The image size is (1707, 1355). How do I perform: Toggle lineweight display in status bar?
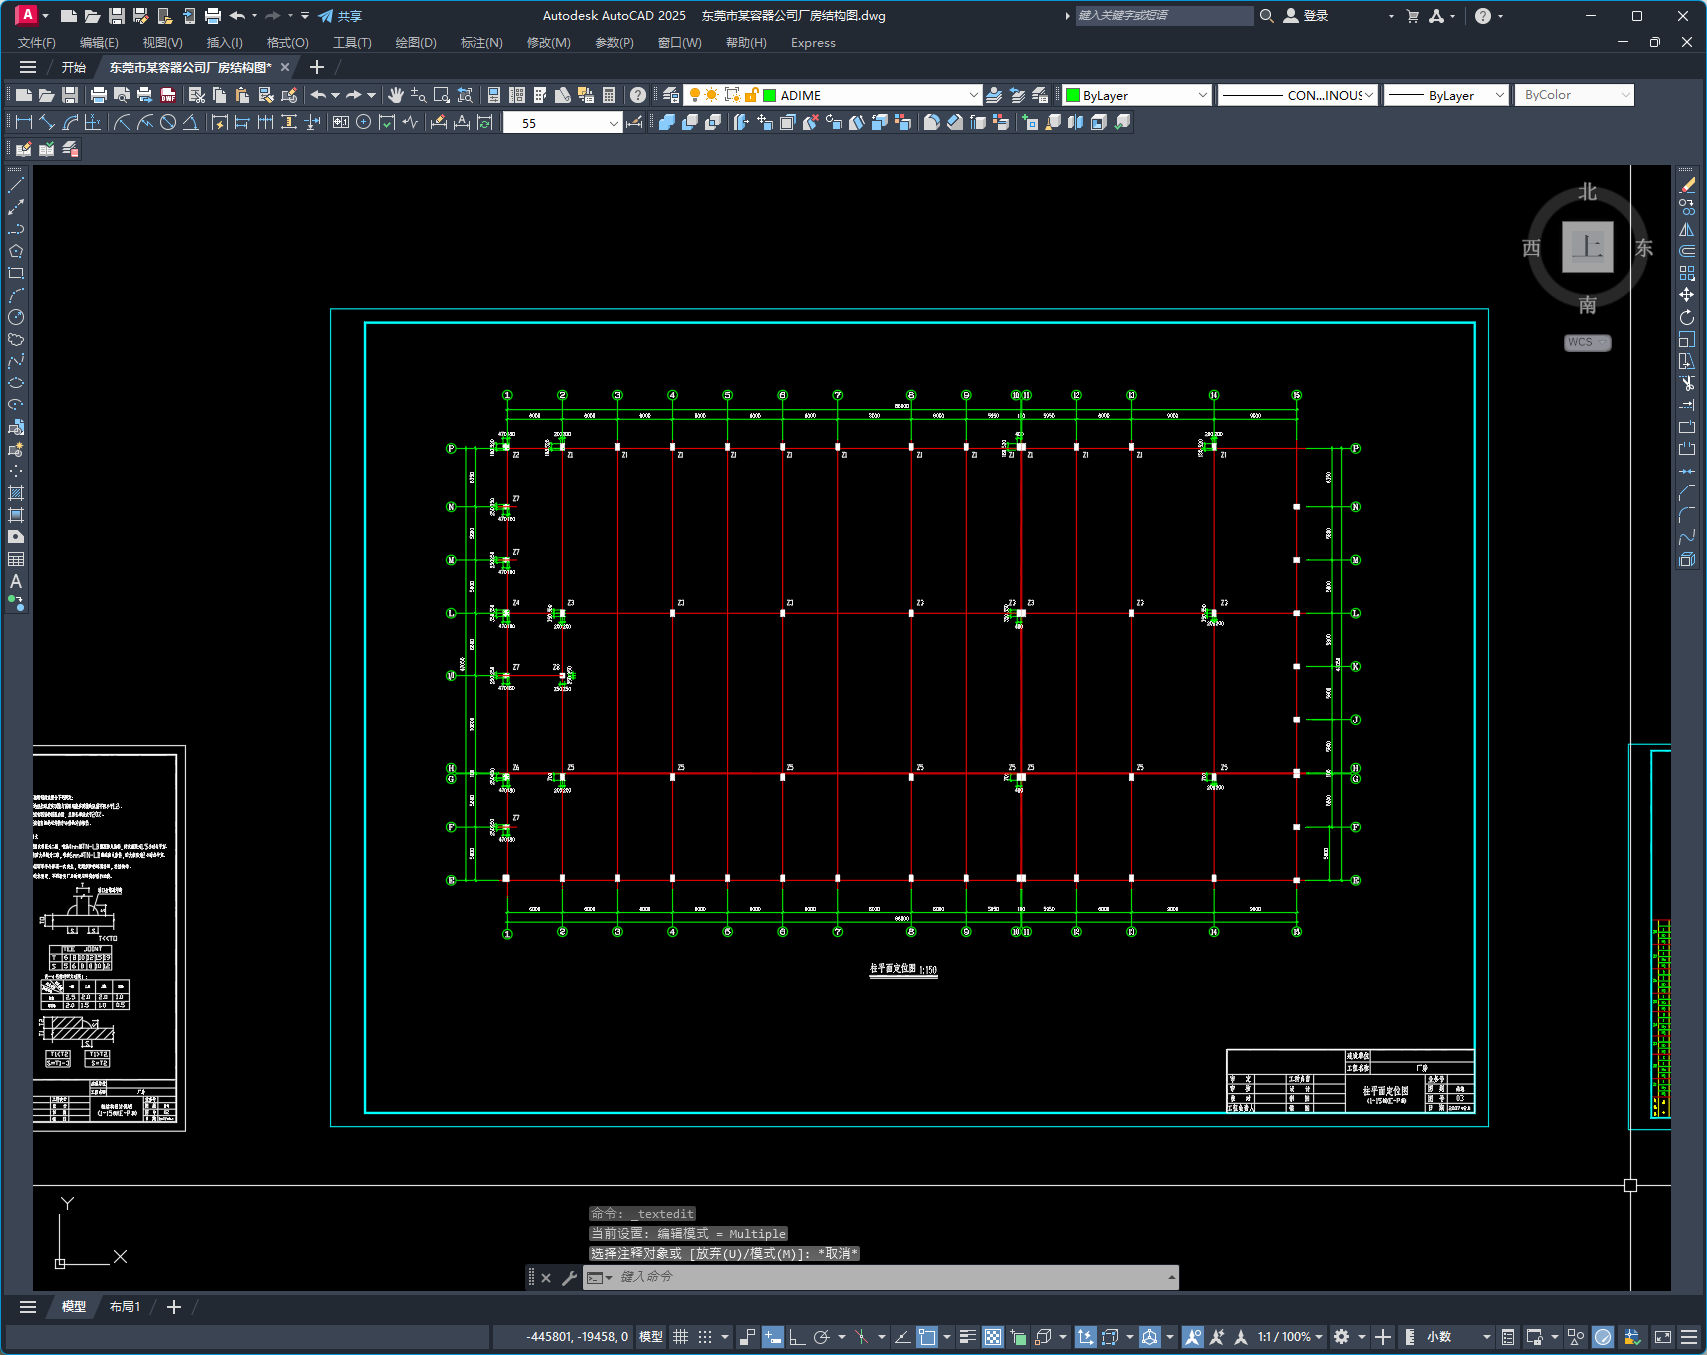(x=967, y=1337)
